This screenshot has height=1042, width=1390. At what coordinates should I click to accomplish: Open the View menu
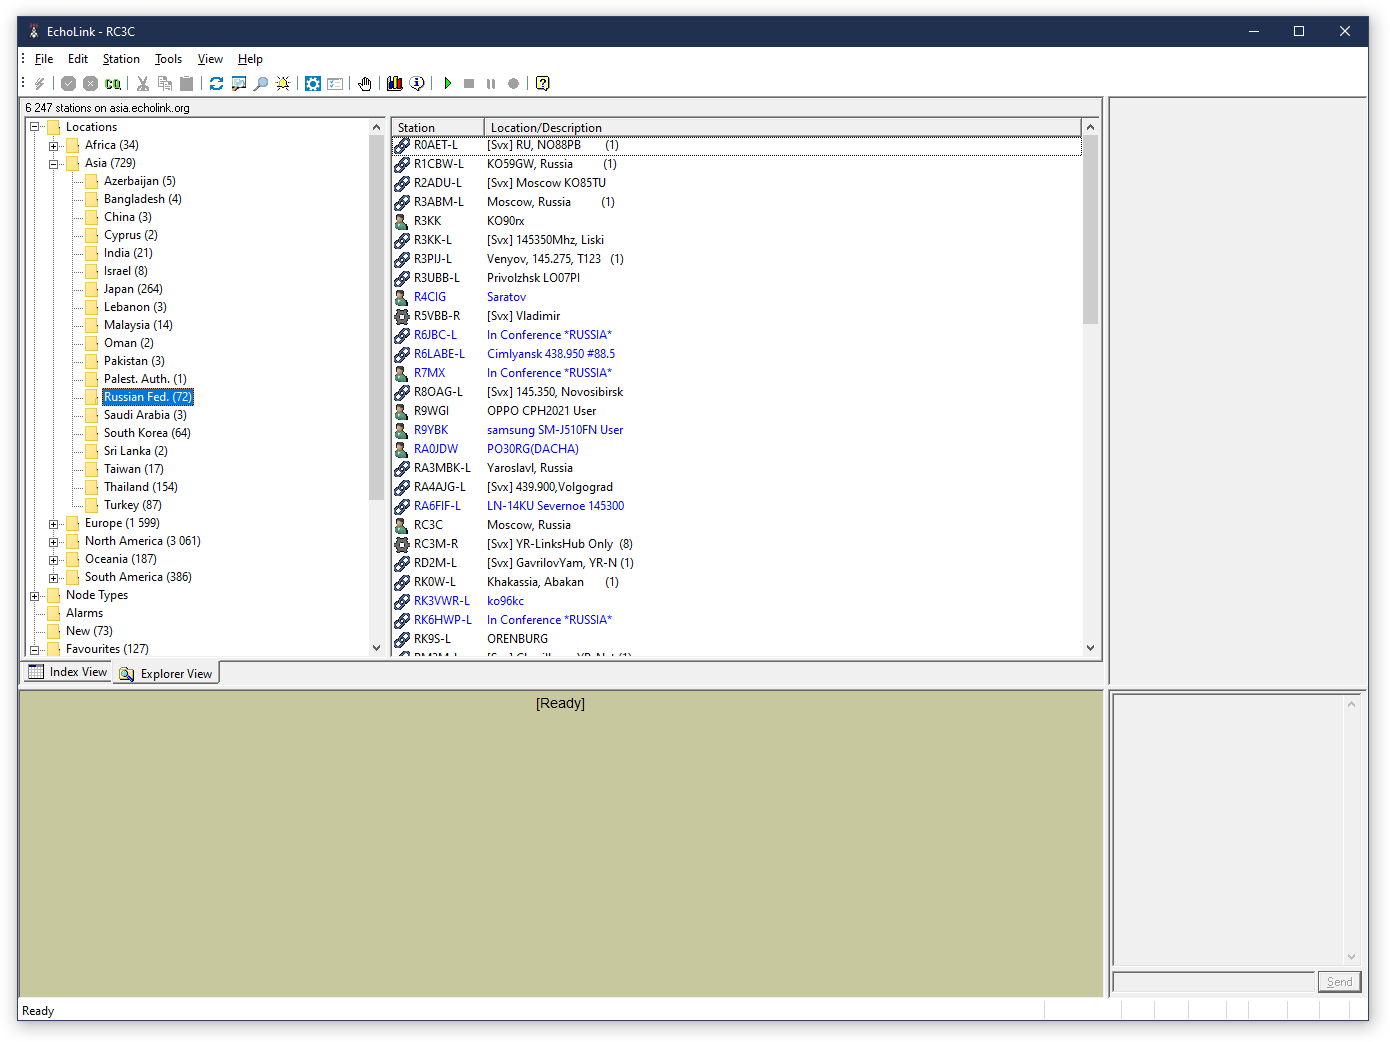[x=210, y=59]
